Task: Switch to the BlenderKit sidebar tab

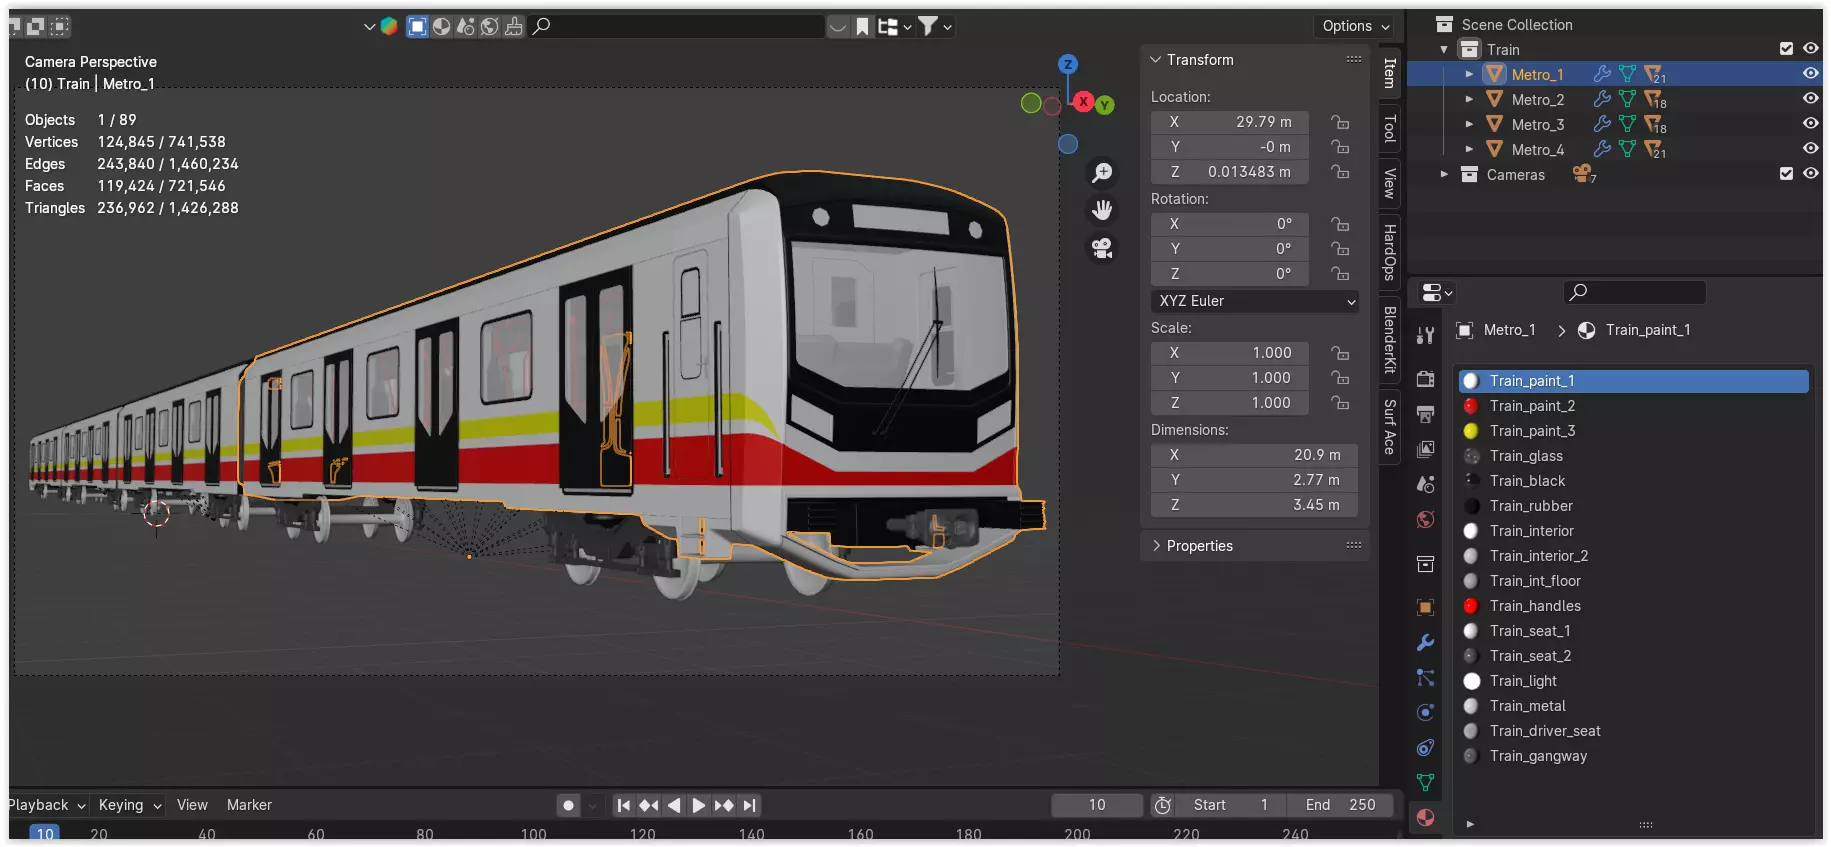Action: [x=1389, y=340]
